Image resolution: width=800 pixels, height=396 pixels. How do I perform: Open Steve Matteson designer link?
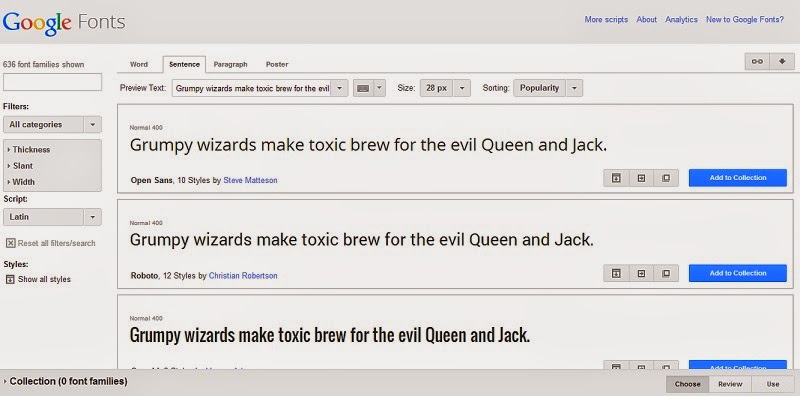(x=251, y=180)
